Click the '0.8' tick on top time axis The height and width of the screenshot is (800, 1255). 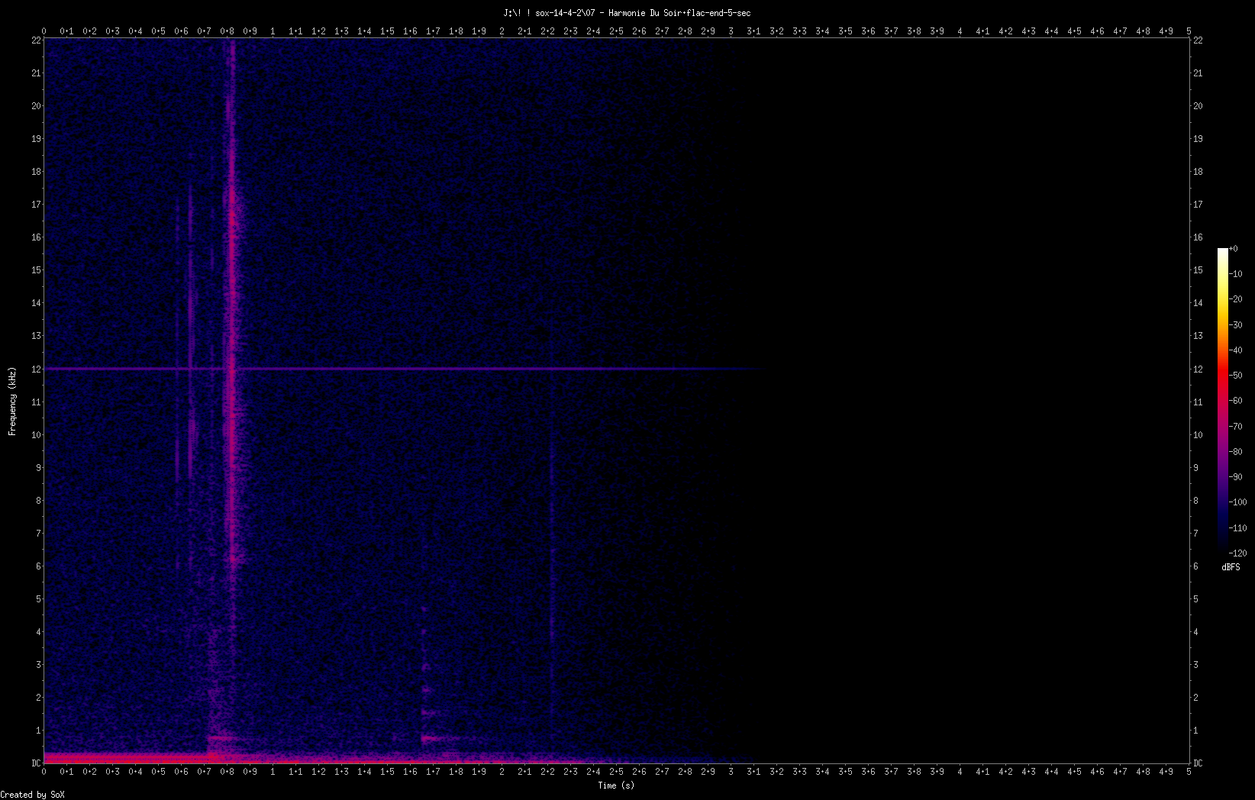227,31
